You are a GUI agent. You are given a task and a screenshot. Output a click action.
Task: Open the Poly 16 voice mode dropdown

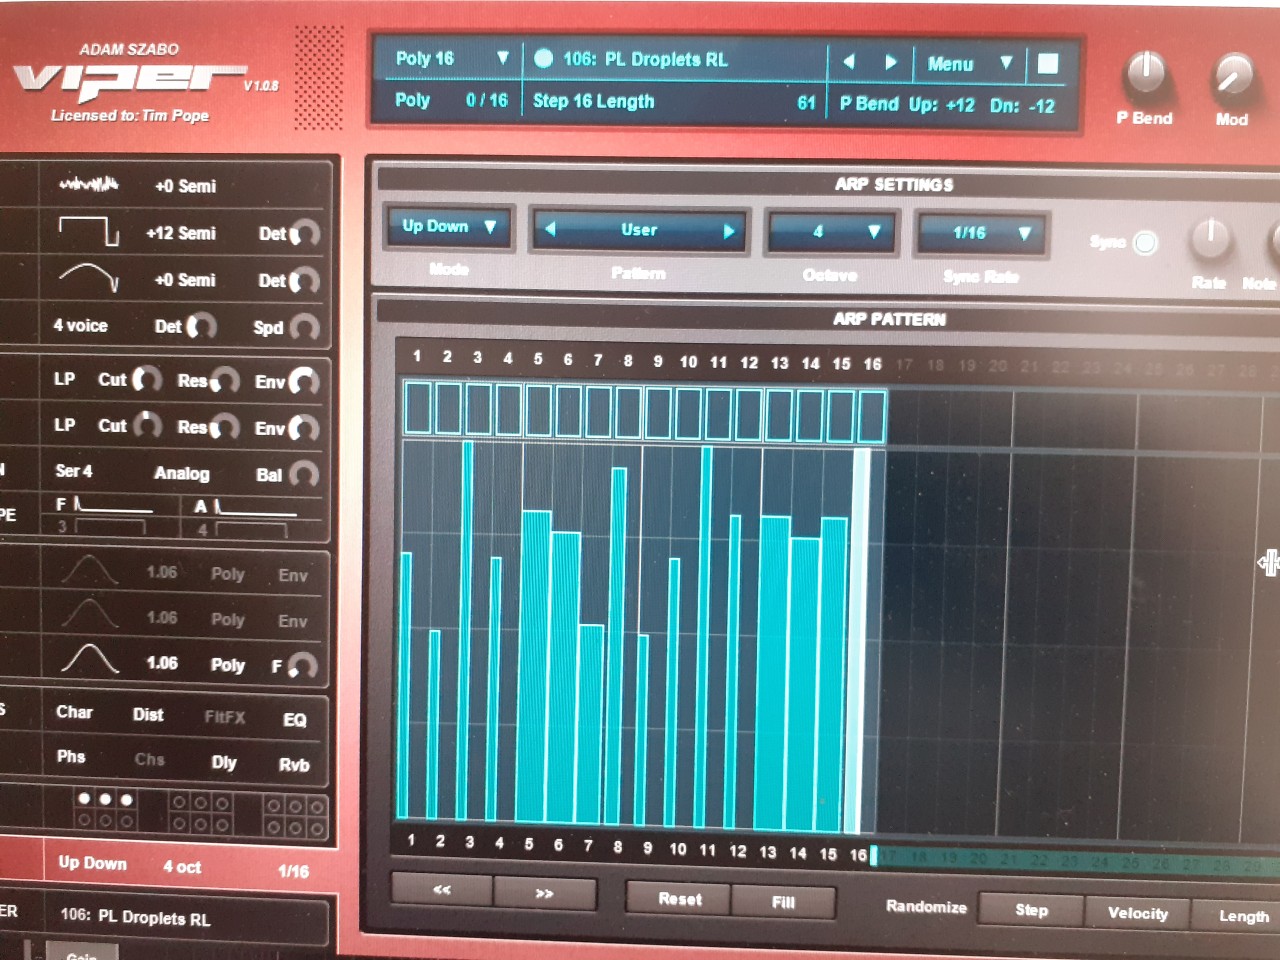pos(451,58)
